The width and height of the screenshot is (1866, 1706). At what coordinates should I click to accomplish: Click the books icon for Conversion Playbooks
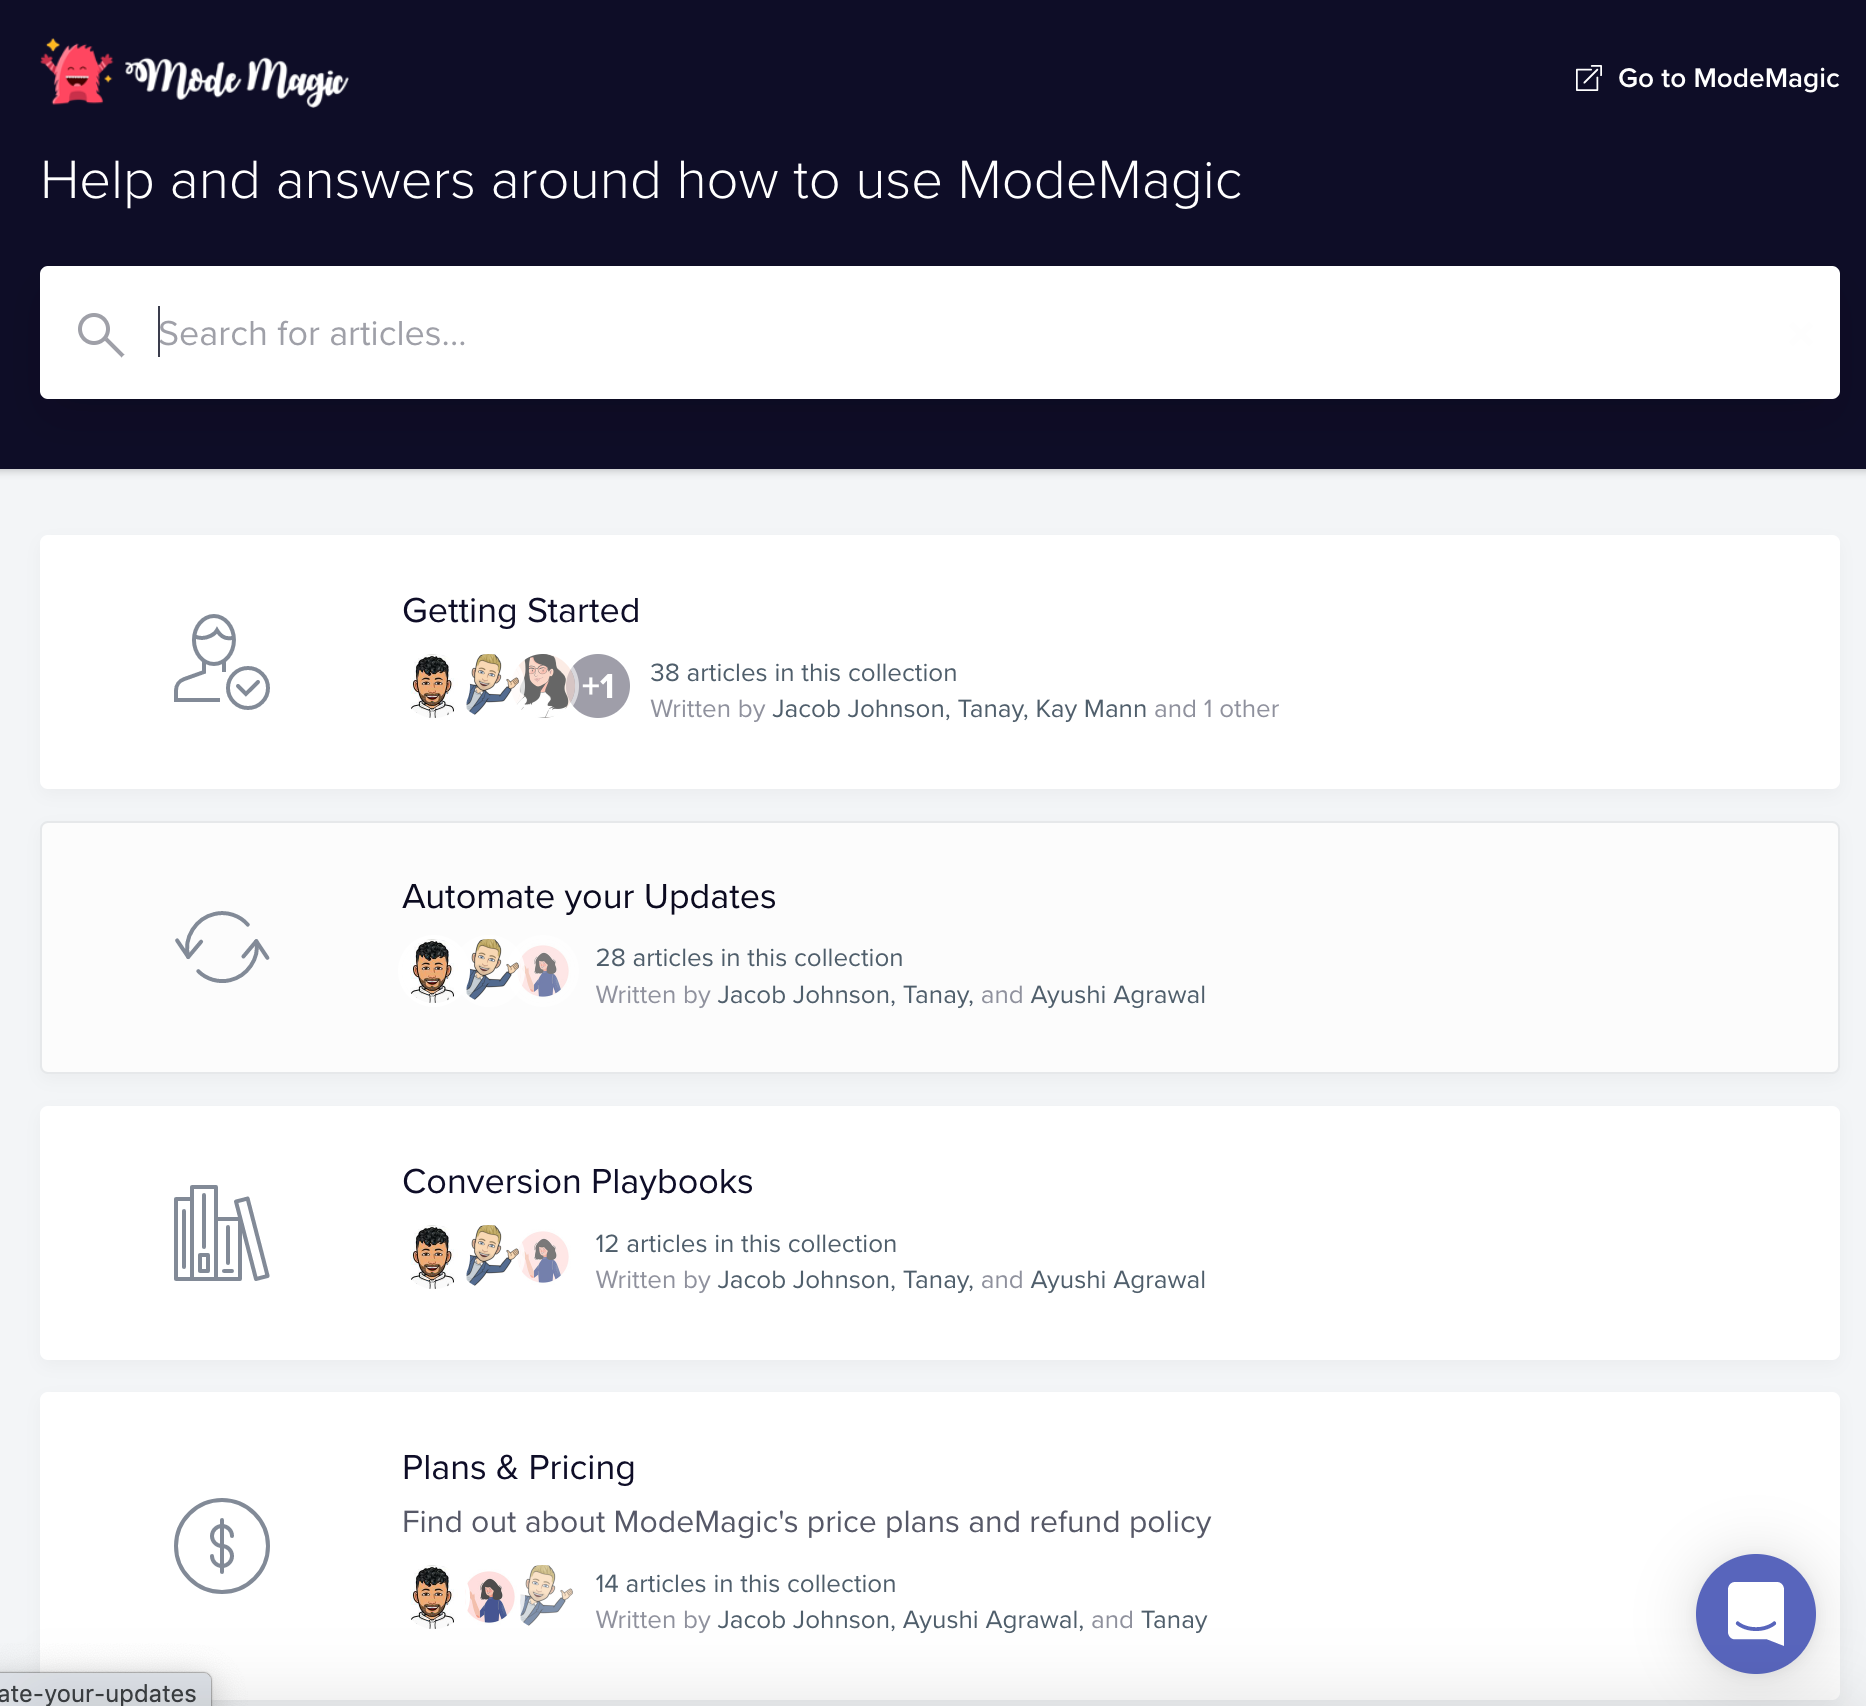pyautogui.click(x=222, y=1233)
